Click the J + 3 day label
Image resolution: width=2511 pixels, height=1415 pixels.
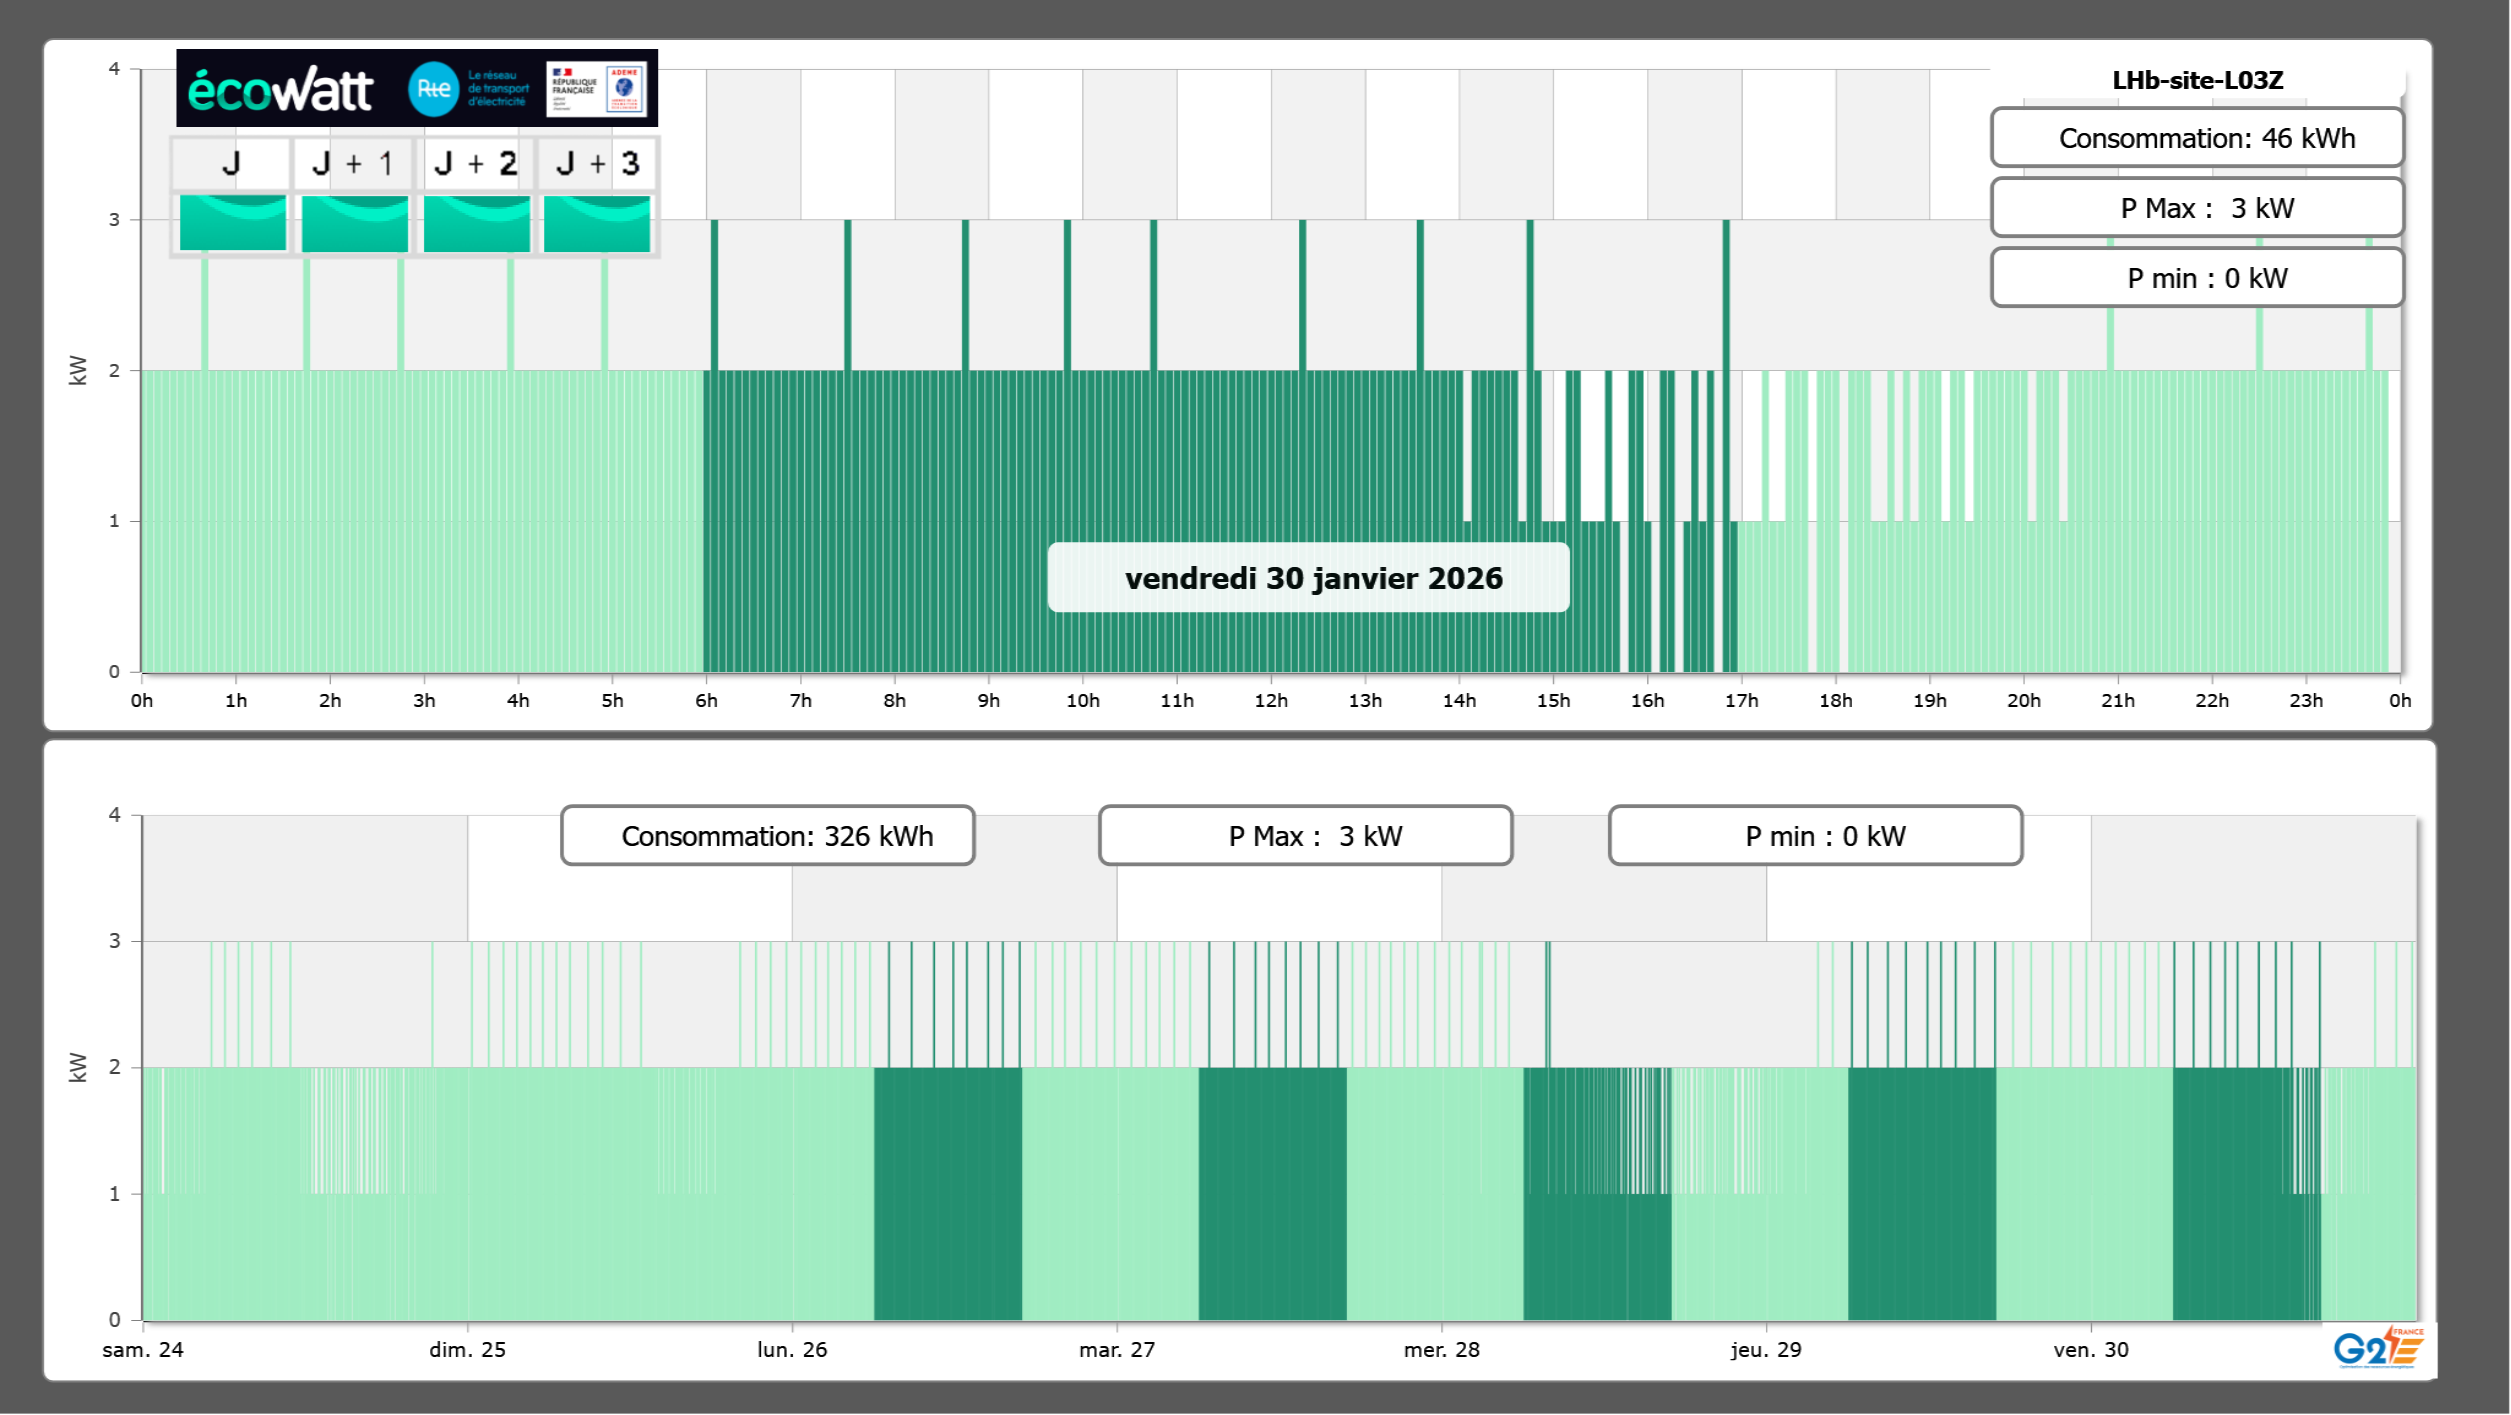[597, 163]
